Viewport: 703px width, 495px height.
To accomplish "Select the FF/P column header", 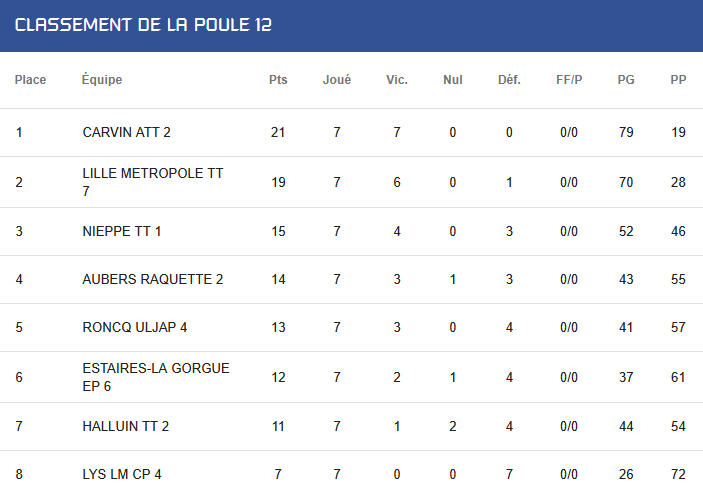I will 569,80.
